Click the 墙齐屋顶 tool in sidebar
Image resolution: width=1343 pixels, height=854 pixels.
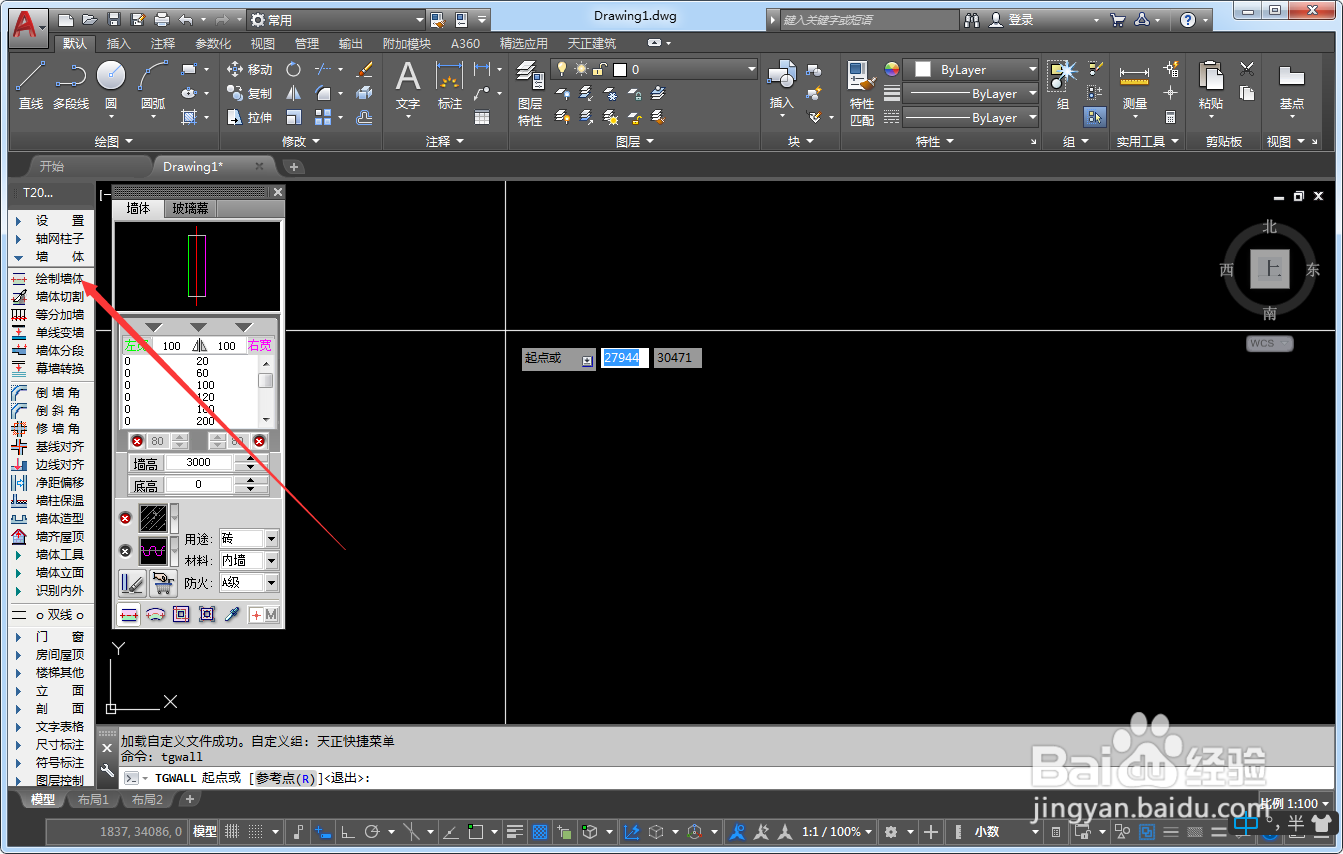tap(50, 536)
